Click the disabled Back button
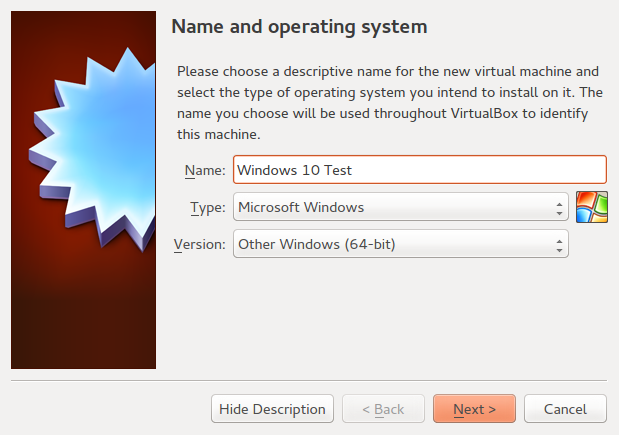Image resolution: width=619 pixels, height=435 pixels. point(383,409)
